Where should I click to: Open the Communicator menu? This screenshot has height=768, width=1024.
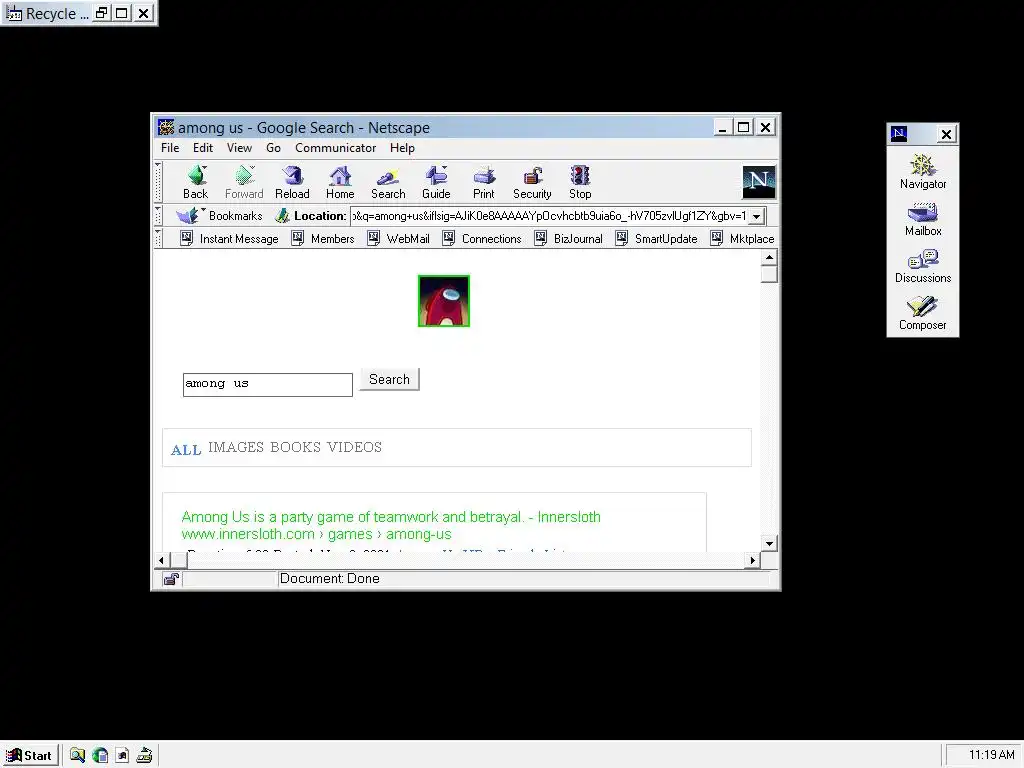coord(335,148)
